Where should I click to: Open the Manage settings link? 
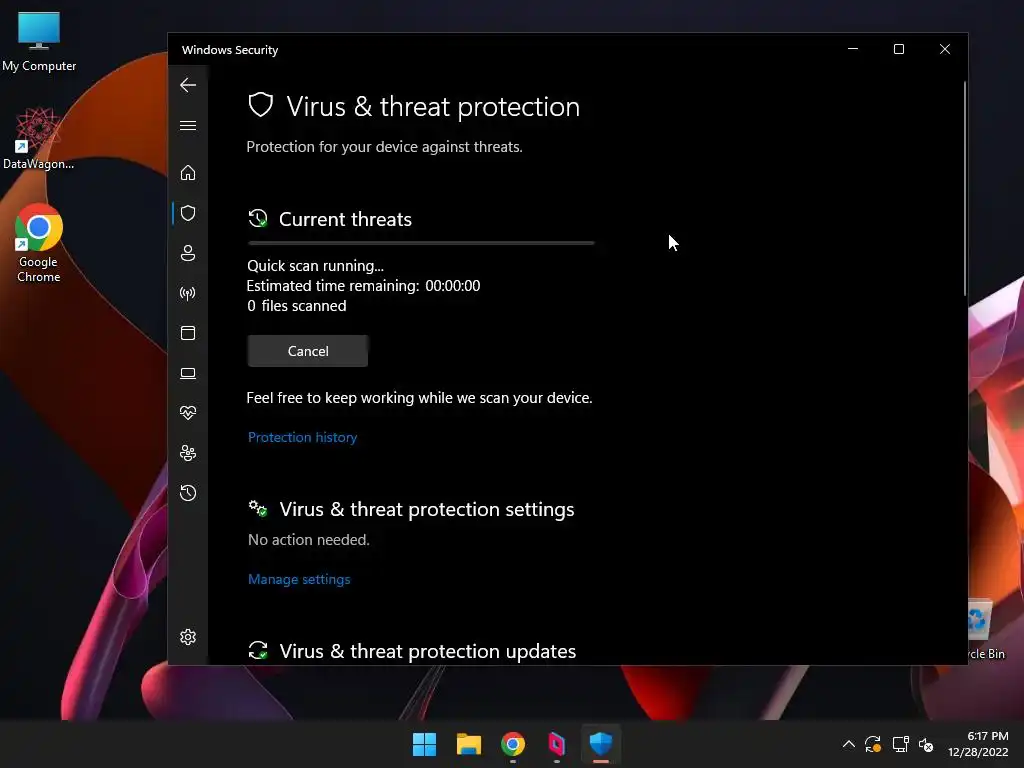click(299, 579)
